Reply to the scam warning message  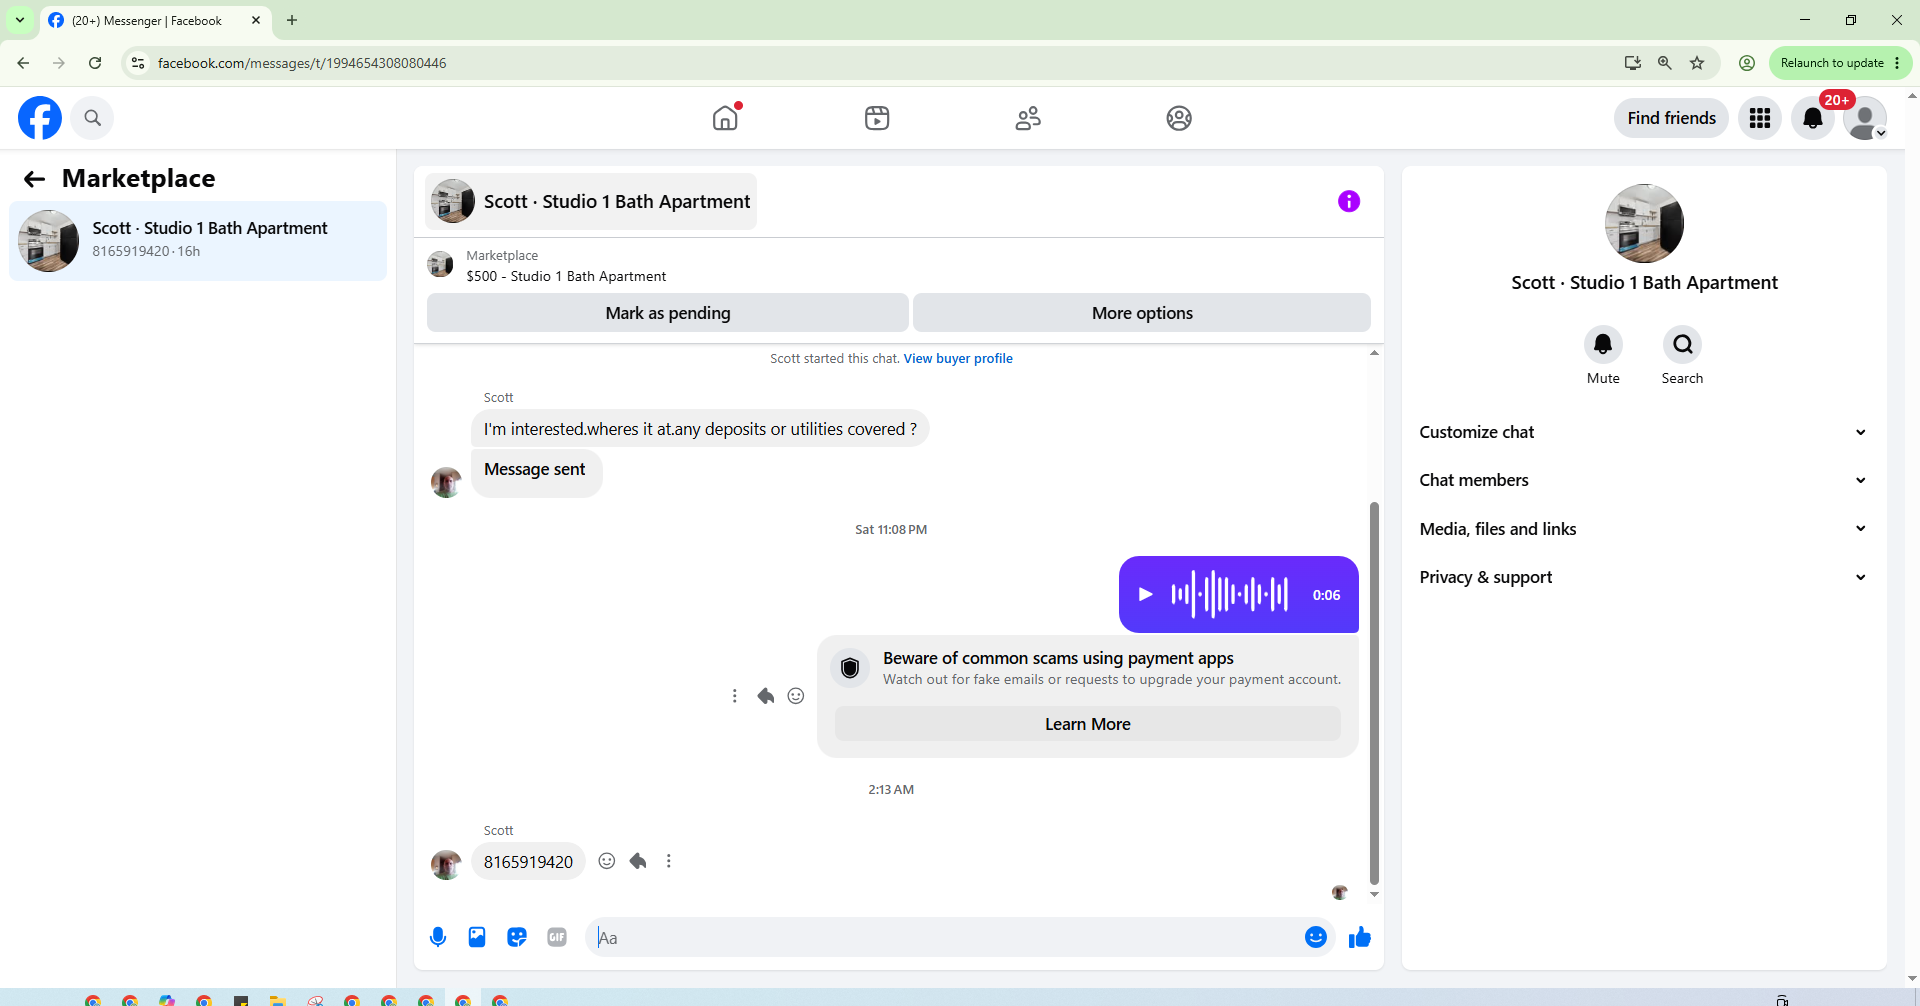tap(766, 696)
